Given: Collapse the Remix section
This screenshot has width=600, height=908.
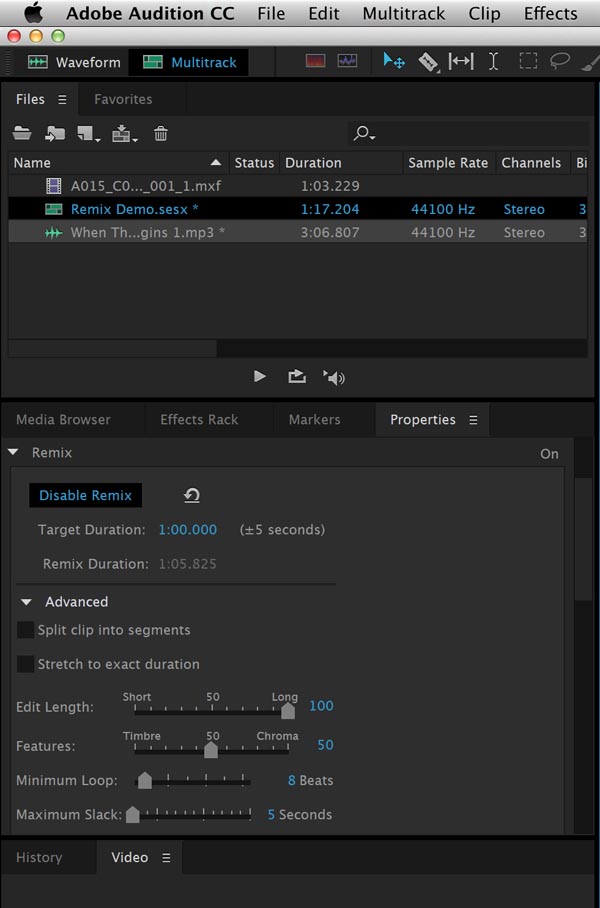Looking at the screenshot, I should (13, 452).
